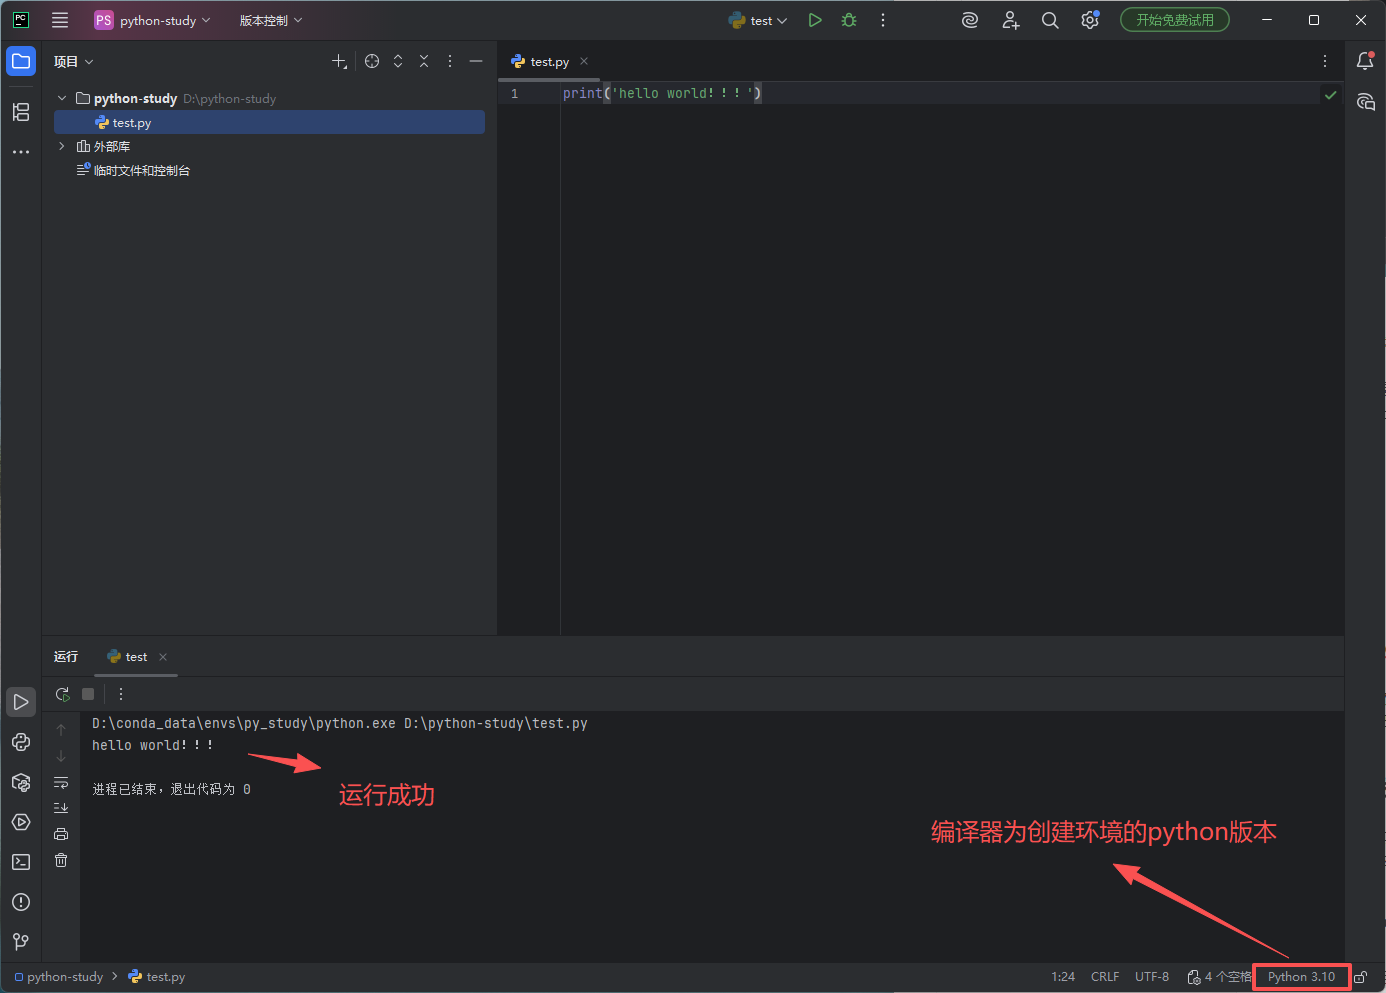Open the Terminal tool window

pos(21,862)
